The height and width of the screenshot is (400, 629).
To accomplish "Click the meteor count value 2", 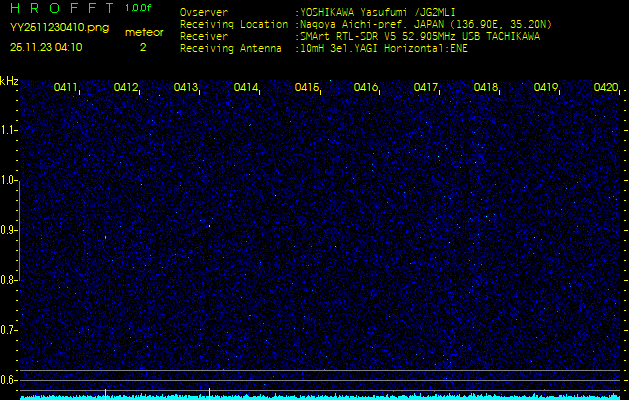I will pos(142,47).
